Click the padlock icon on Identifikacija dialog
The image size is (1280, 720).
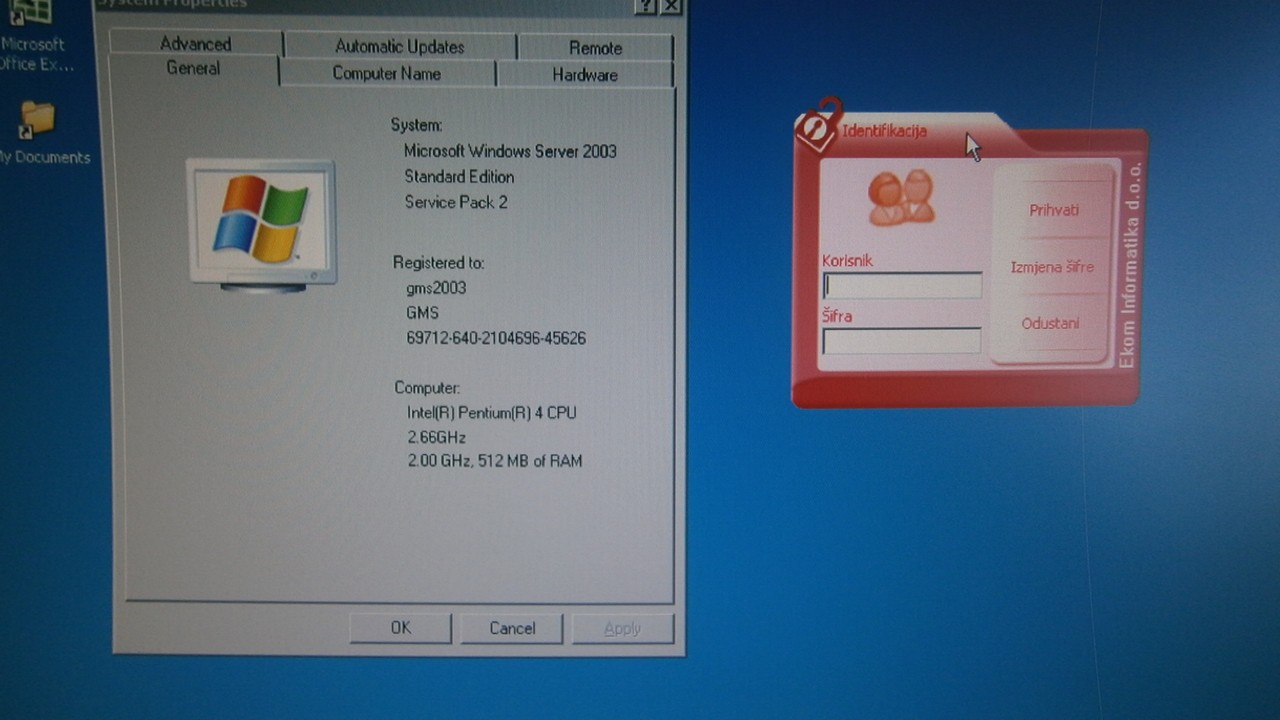coord(818,125)
